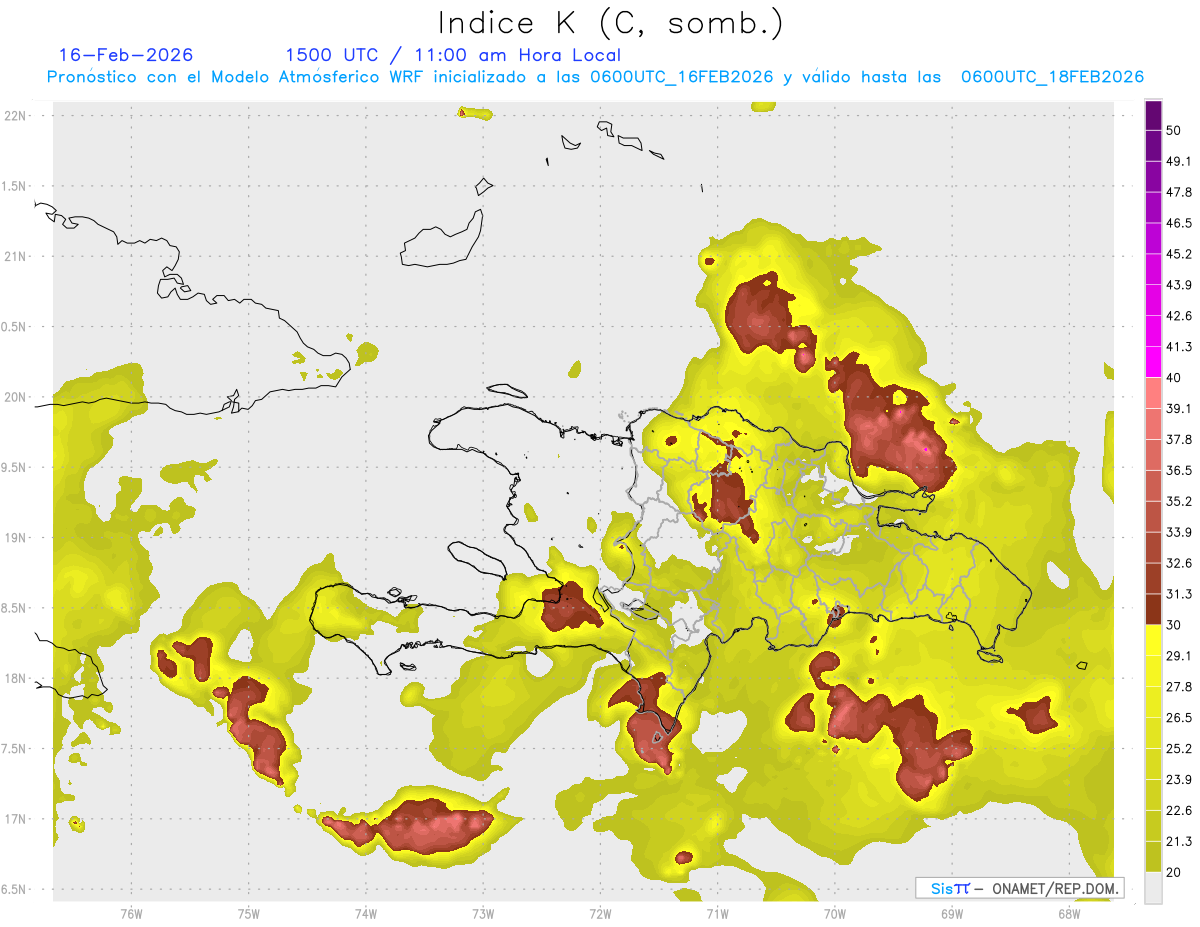Click the '69W' longitude label
Image resolution: width=1200 pixels, height=927 pixels.
(952, 914)
